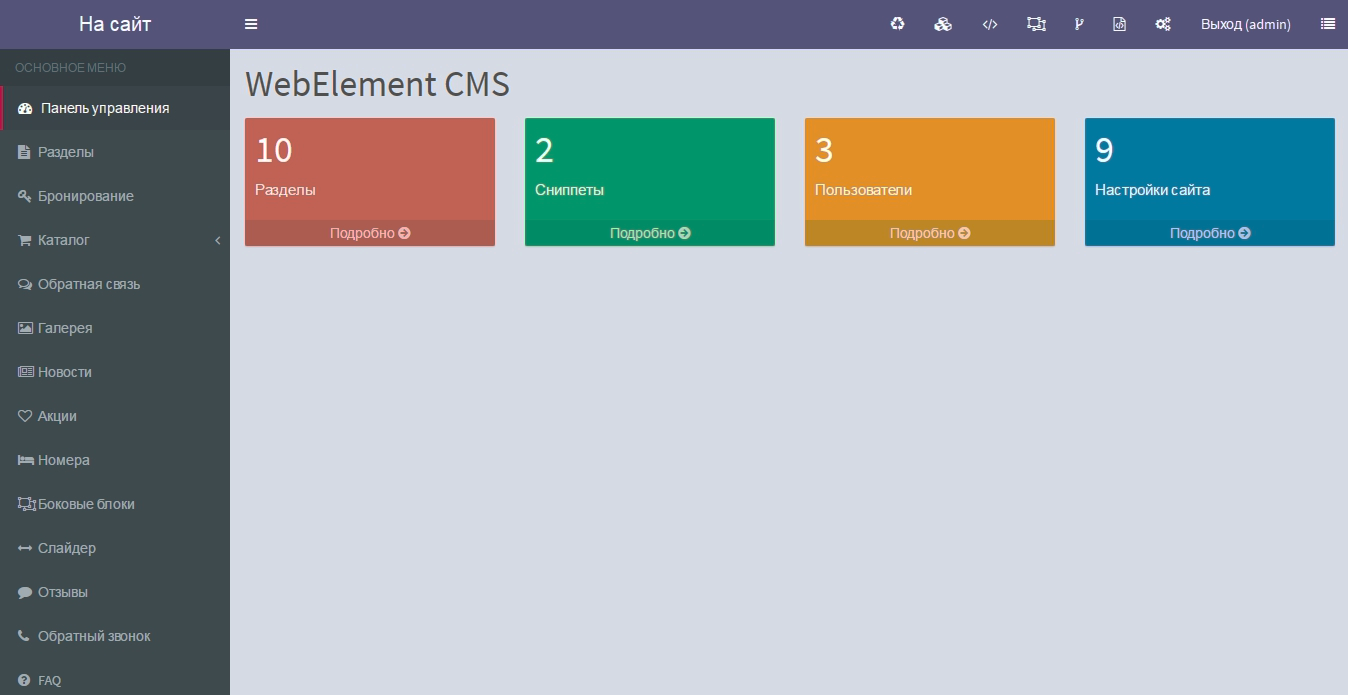The height and width of the screenshot is (695, 1348).
Task: Click the number 2 on green card
Action: (x=544, y=150)
